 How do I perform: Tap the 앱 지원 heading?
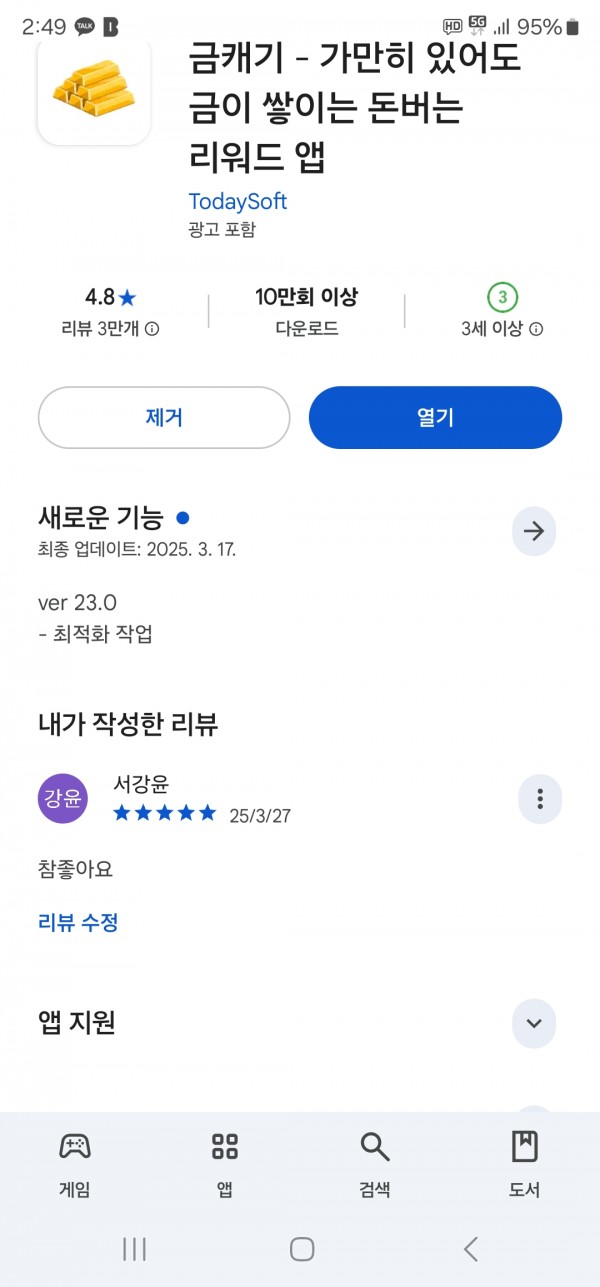coord(77,1022)
